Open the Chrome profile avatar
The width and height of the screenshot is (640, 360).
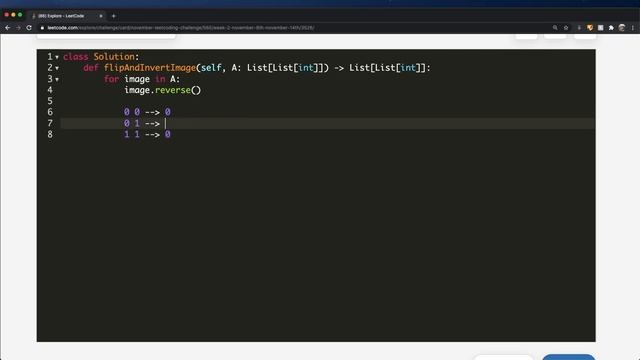tap(622, 28)
